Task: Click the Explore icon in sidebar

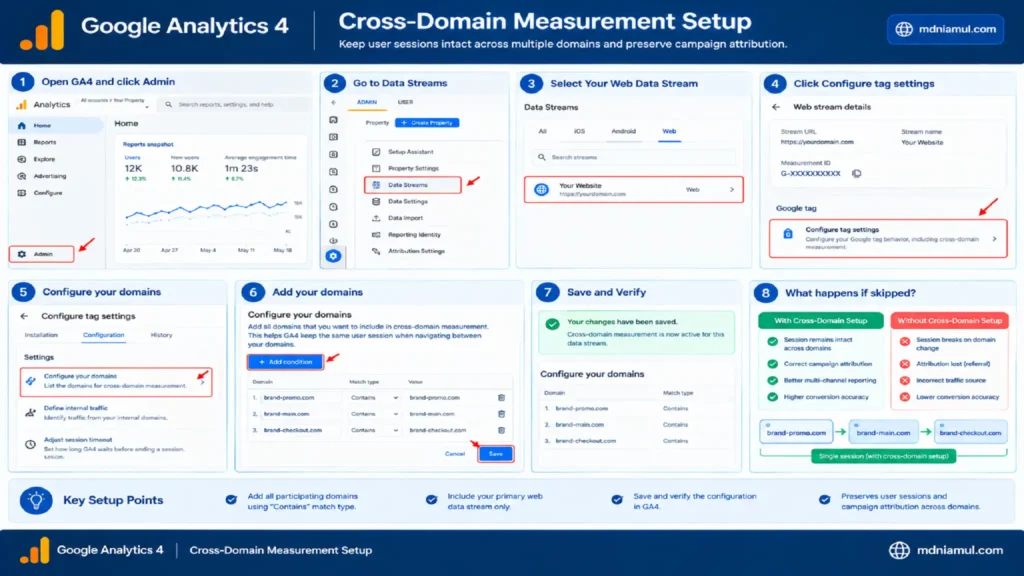Action: [22, 159]
